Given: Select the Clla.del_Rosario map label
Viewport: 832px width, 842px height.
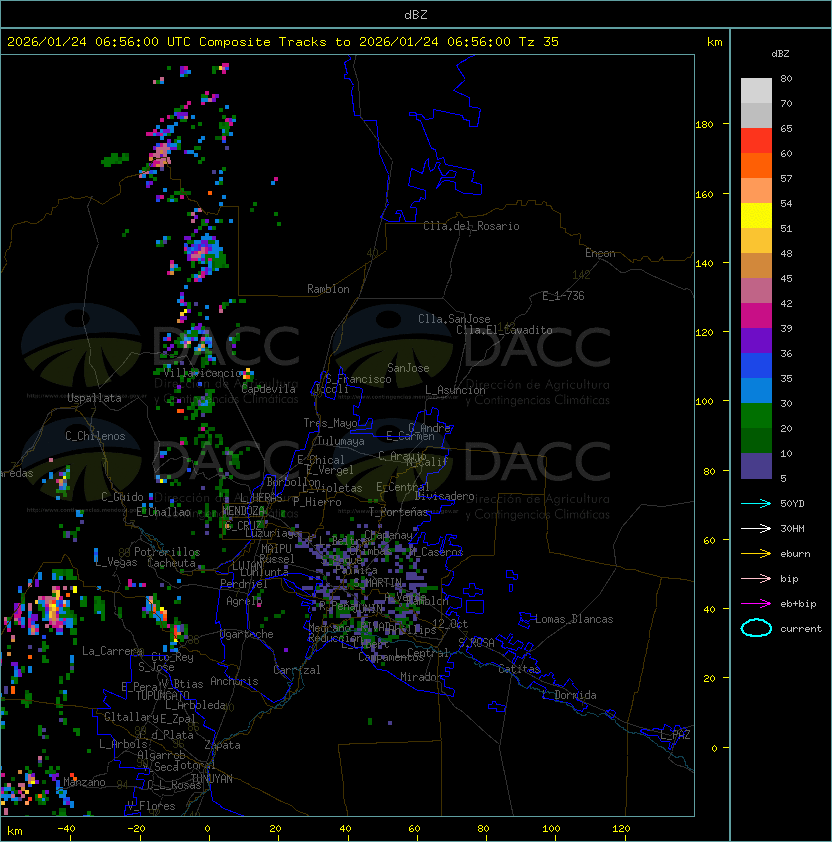Looking at the screenshot, I should 471,226.
